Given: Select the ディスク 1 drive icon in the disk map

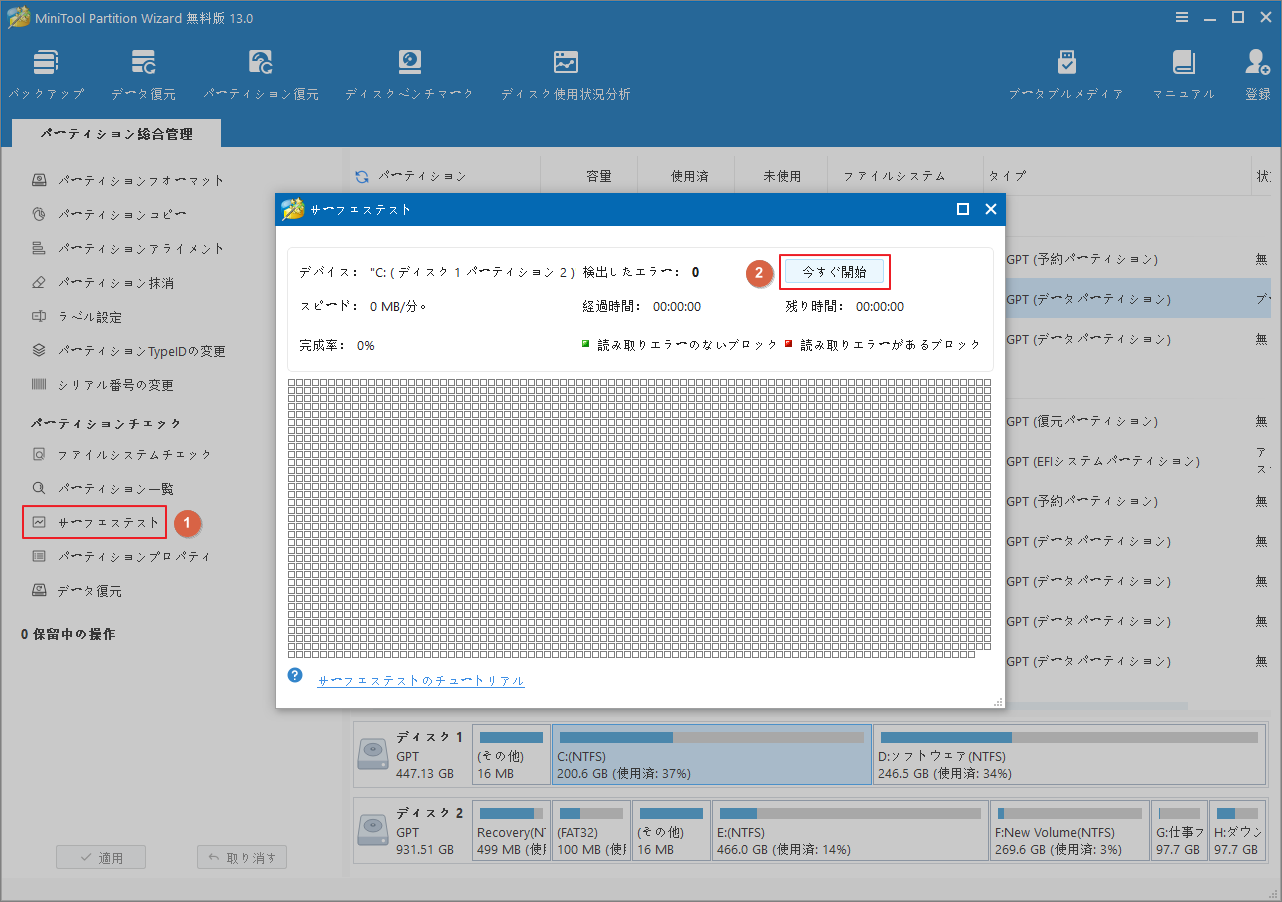Looking at the screenshot, I should click(x=373, y=754).
